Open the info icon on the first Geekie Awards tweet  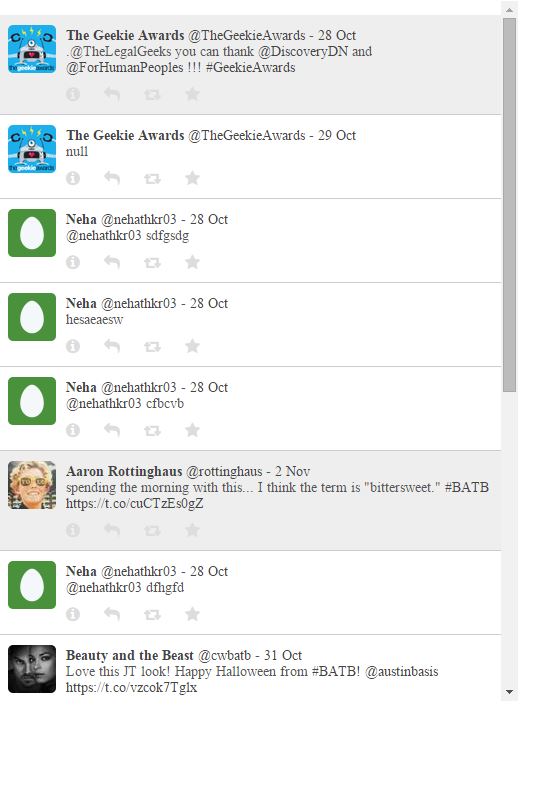tap(73, 94)
